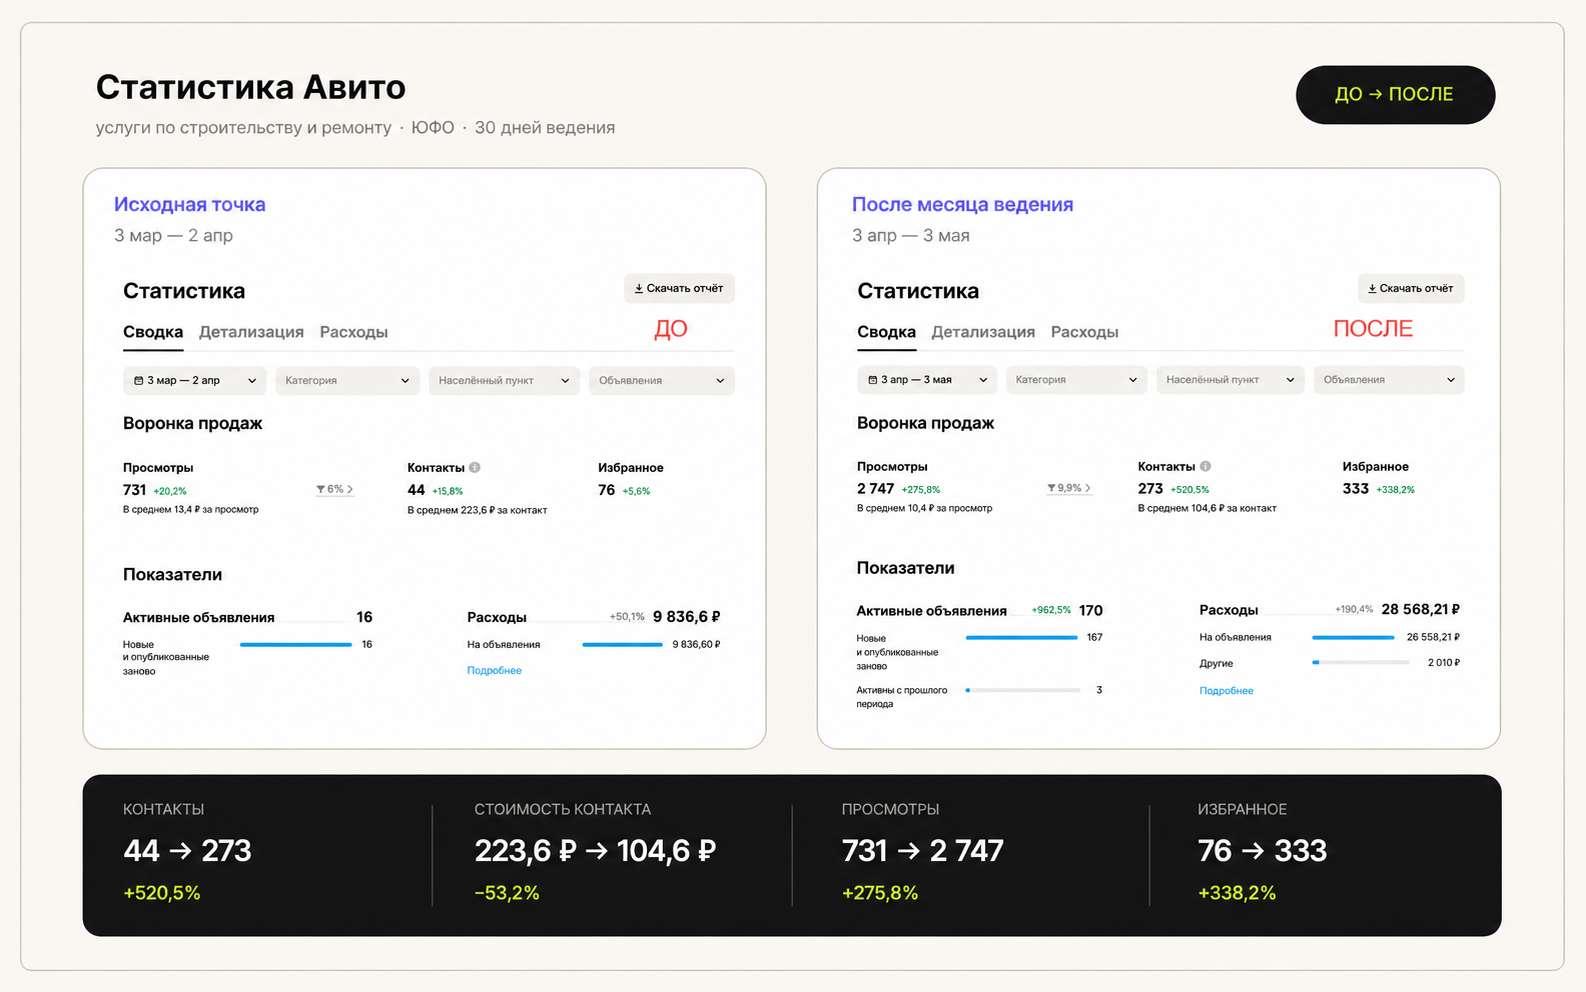Image resolution: width=1586 pixels, height=992 pixels.
Task: Click the Контакты value 273 in the right panel
Action: [x=1150, y=488]
